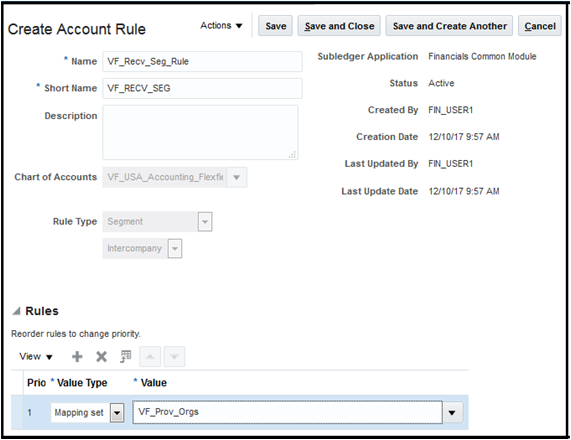Open the Rule Type Segment dropdown
Screen dimensions: 571x440
[x=205, y=222]
